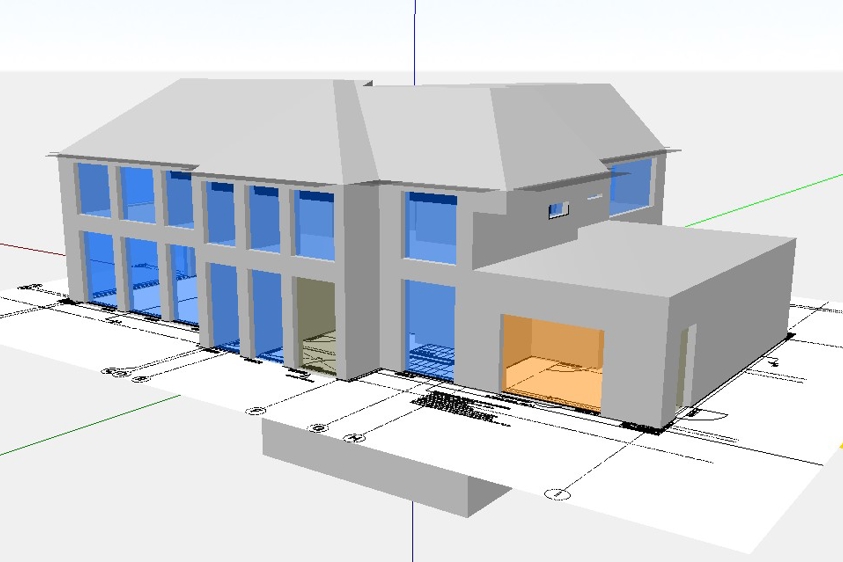This screenshot has width=843, height=562.
Task: Click the small window above the garage
Action: coord(557,208)
